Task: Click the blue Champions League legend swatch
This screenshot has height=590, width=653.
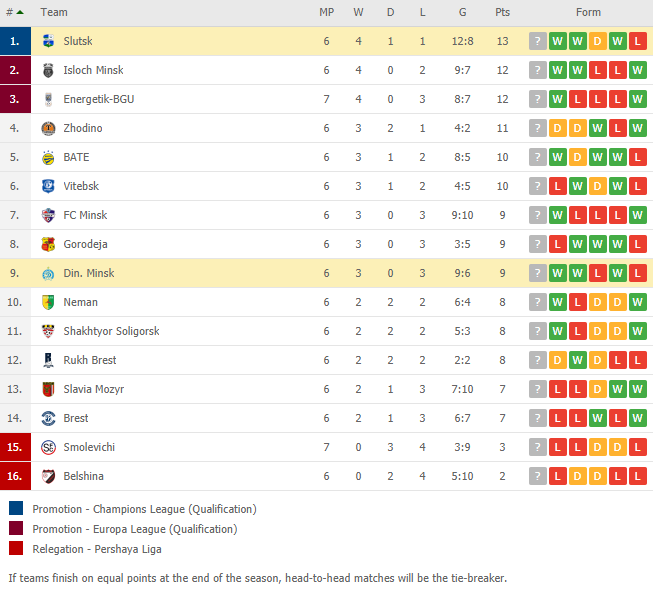Action: [x=16, y=508]
